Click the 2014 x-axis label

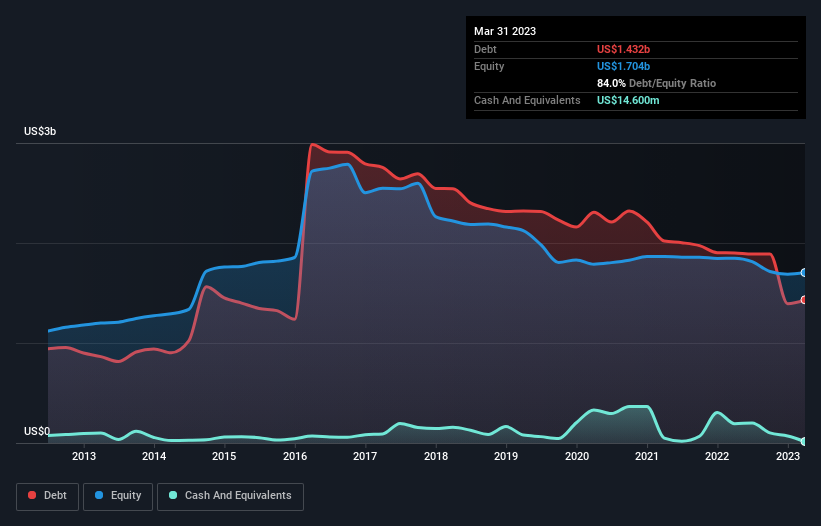(154, 456)
